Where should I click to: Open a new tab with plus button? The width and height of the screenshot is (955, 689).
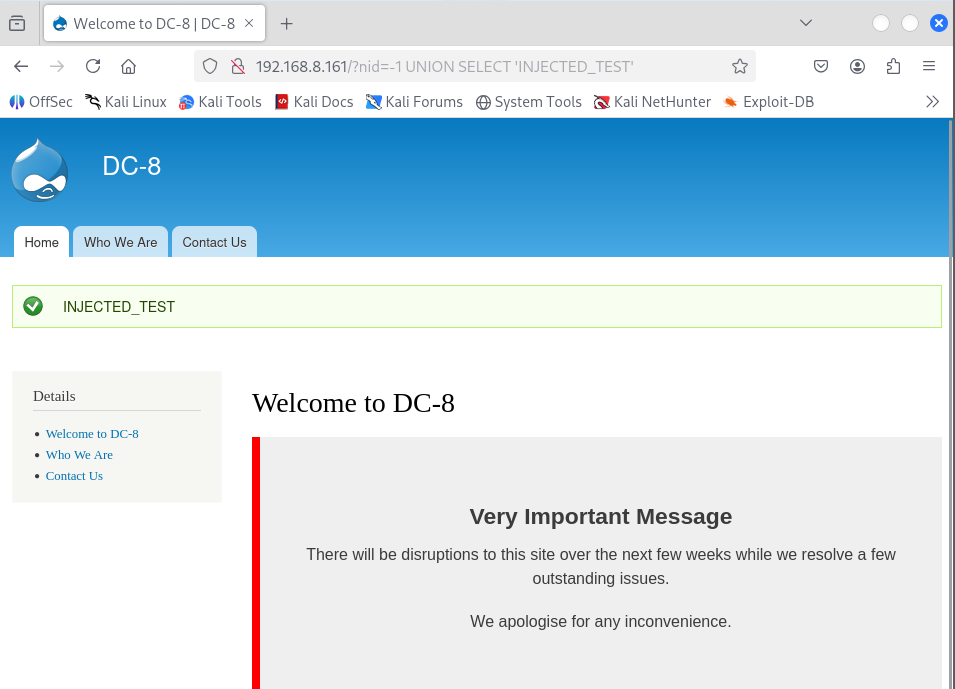tap(287, 23)
